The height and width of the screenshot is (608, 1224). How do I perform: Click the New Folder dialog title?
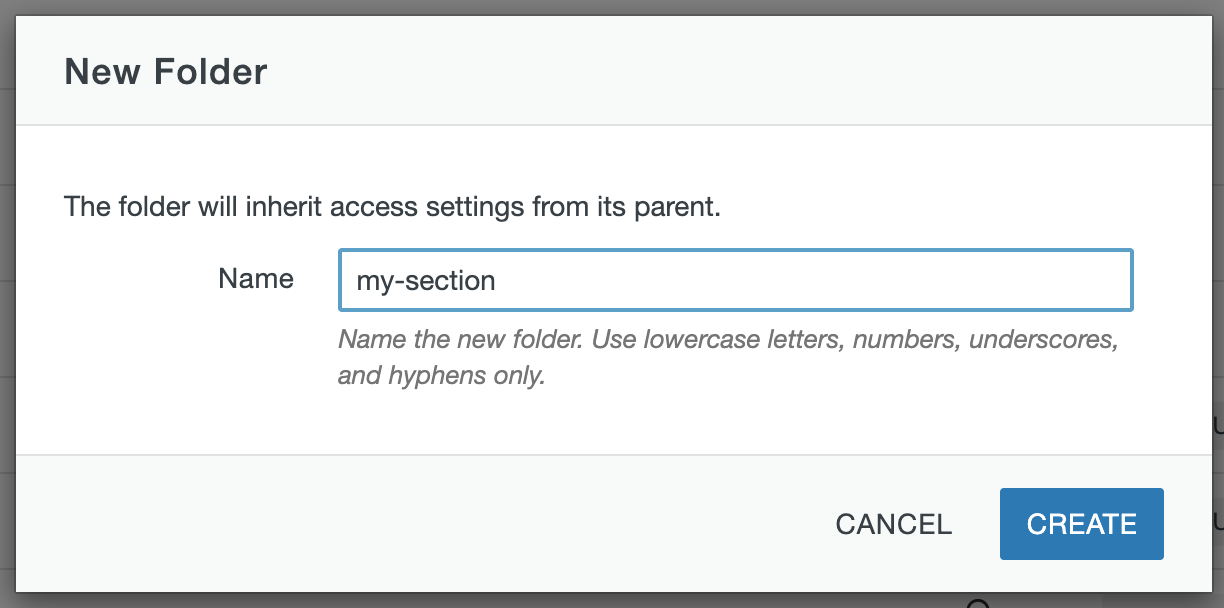tap(166, 71)
